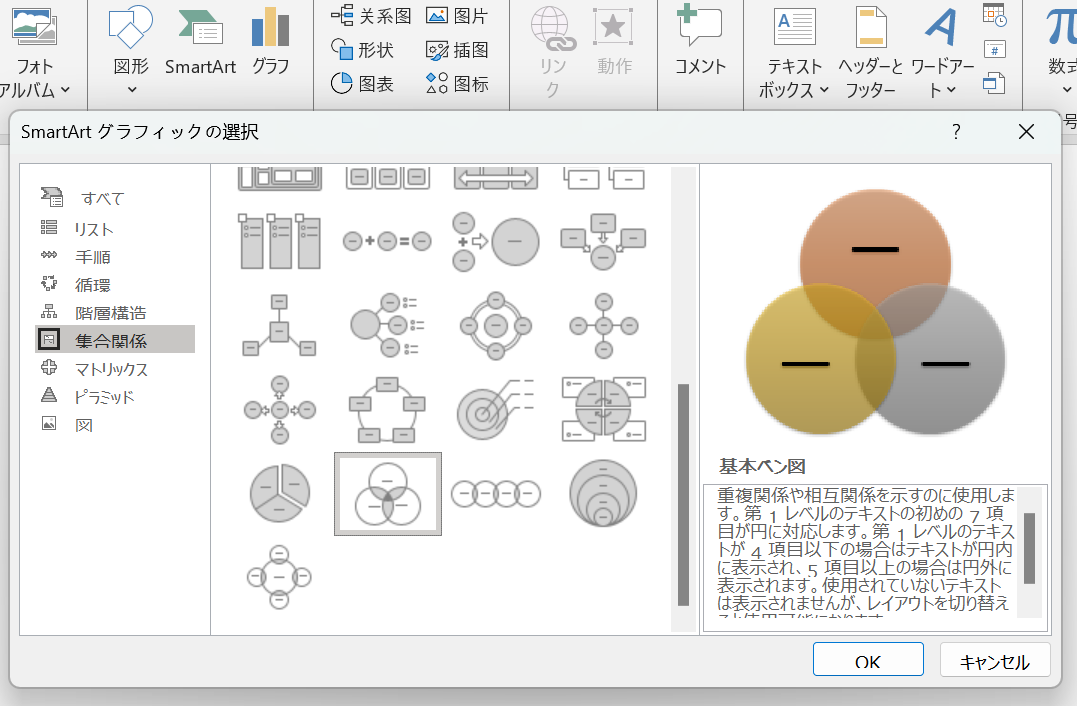This screenshot has width=1077, height=706.
Task: Select the 集合関係 category
Action: (115, 341)
